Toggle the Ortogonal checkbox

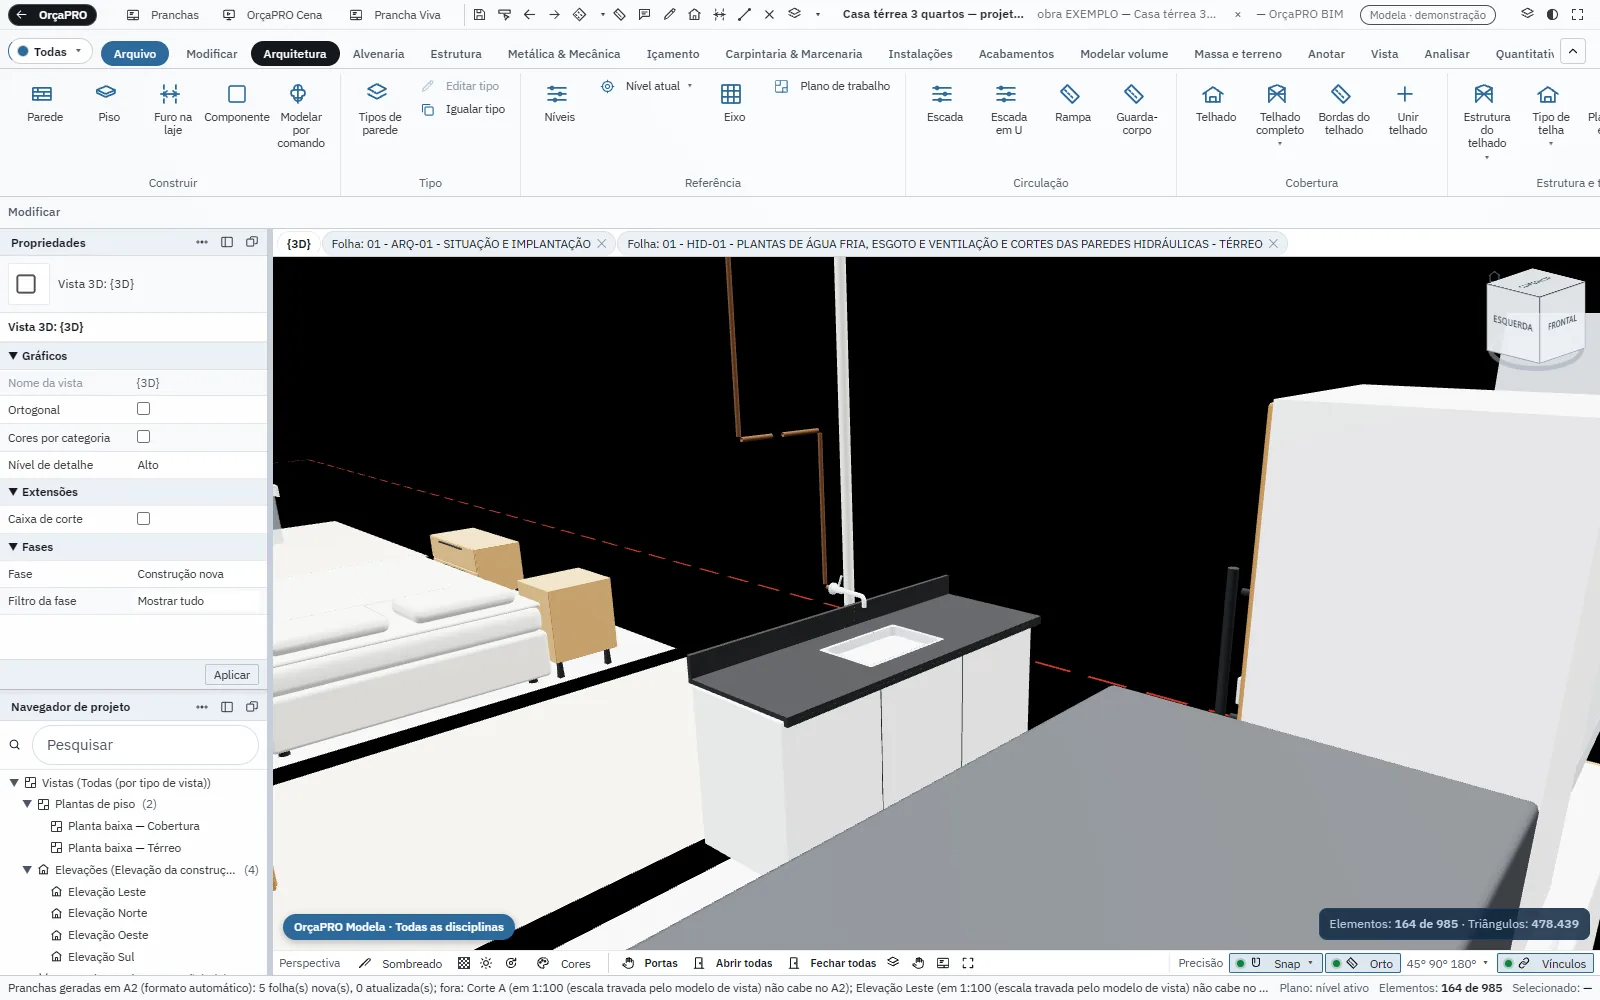(143, 409)
